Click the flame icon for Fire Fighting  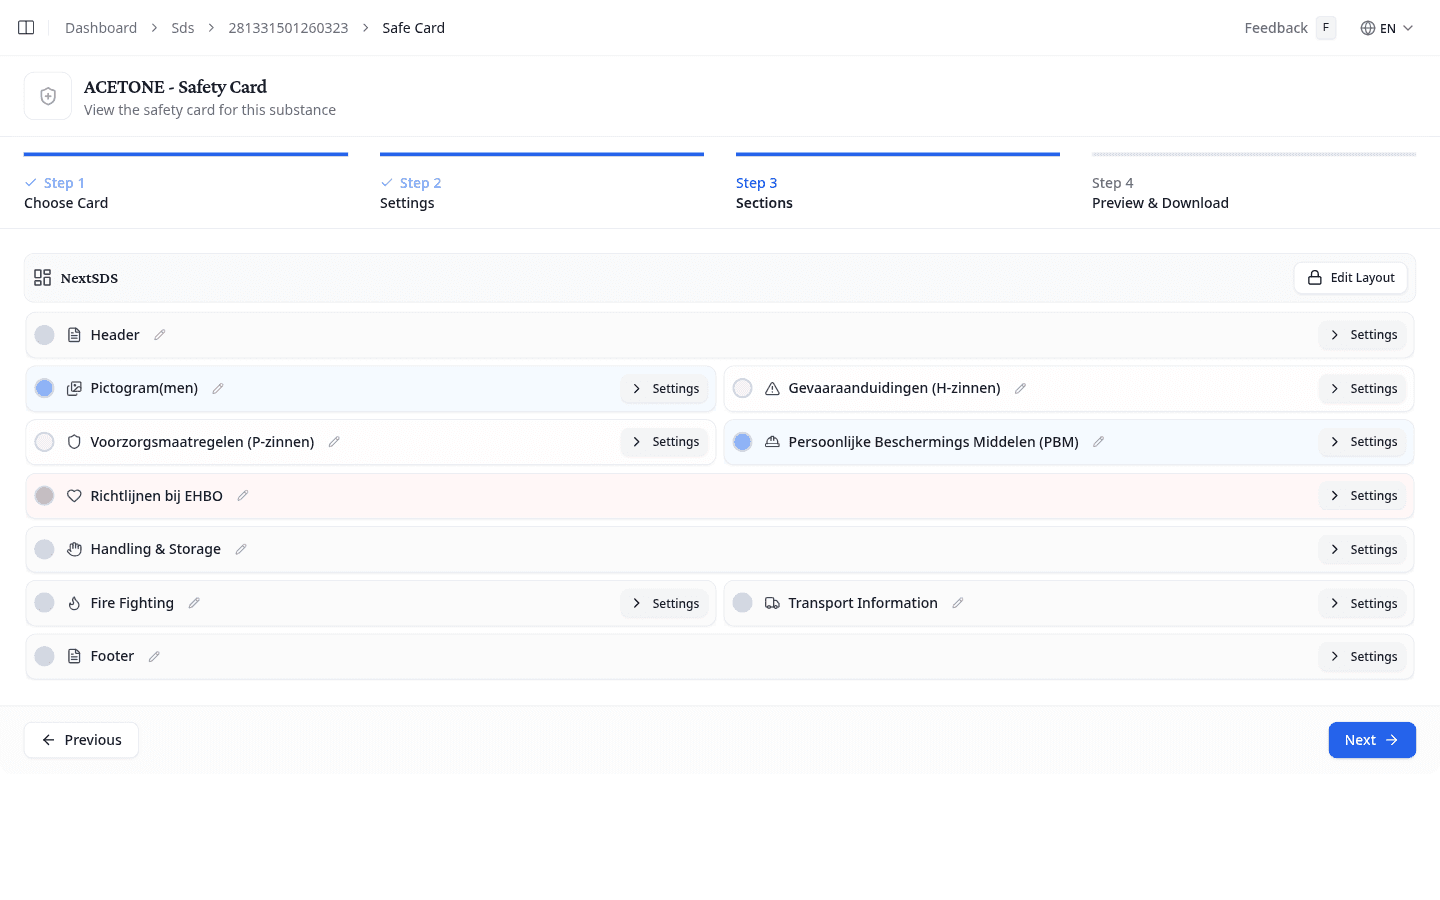click(74, 602)
